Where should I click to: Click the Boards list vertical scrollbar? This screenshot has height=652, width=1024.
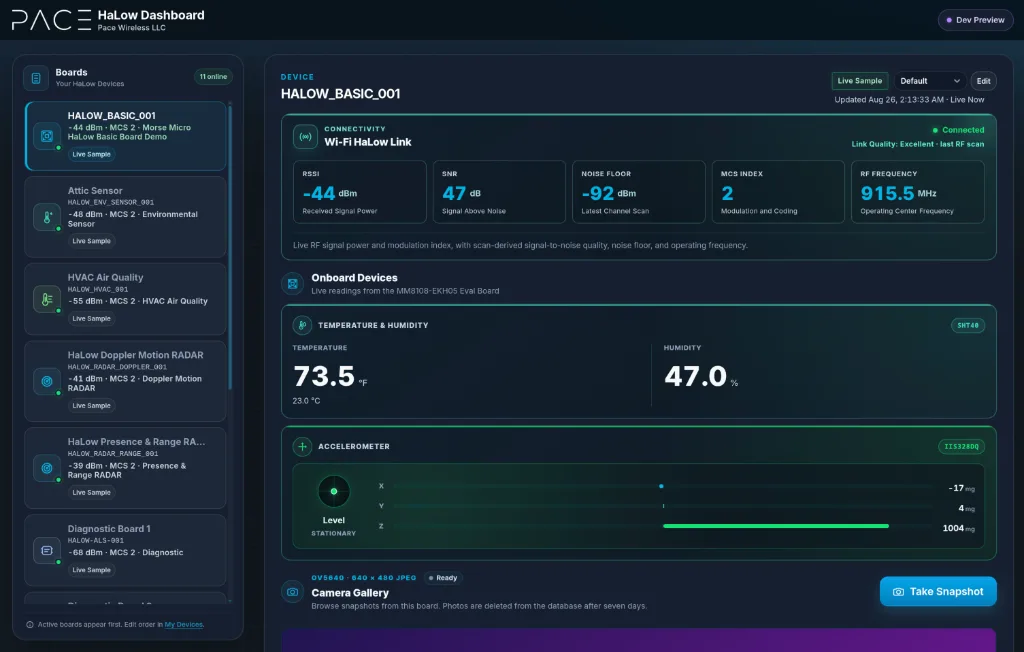point(229,248)
